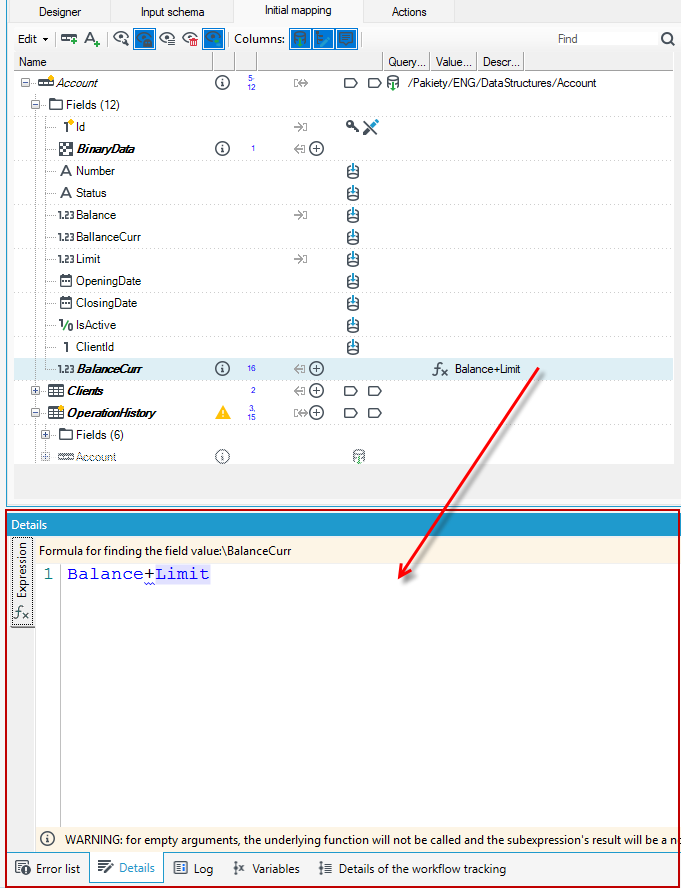Toggle the Value column visibility button
The image size is (681, 888).
323,39
